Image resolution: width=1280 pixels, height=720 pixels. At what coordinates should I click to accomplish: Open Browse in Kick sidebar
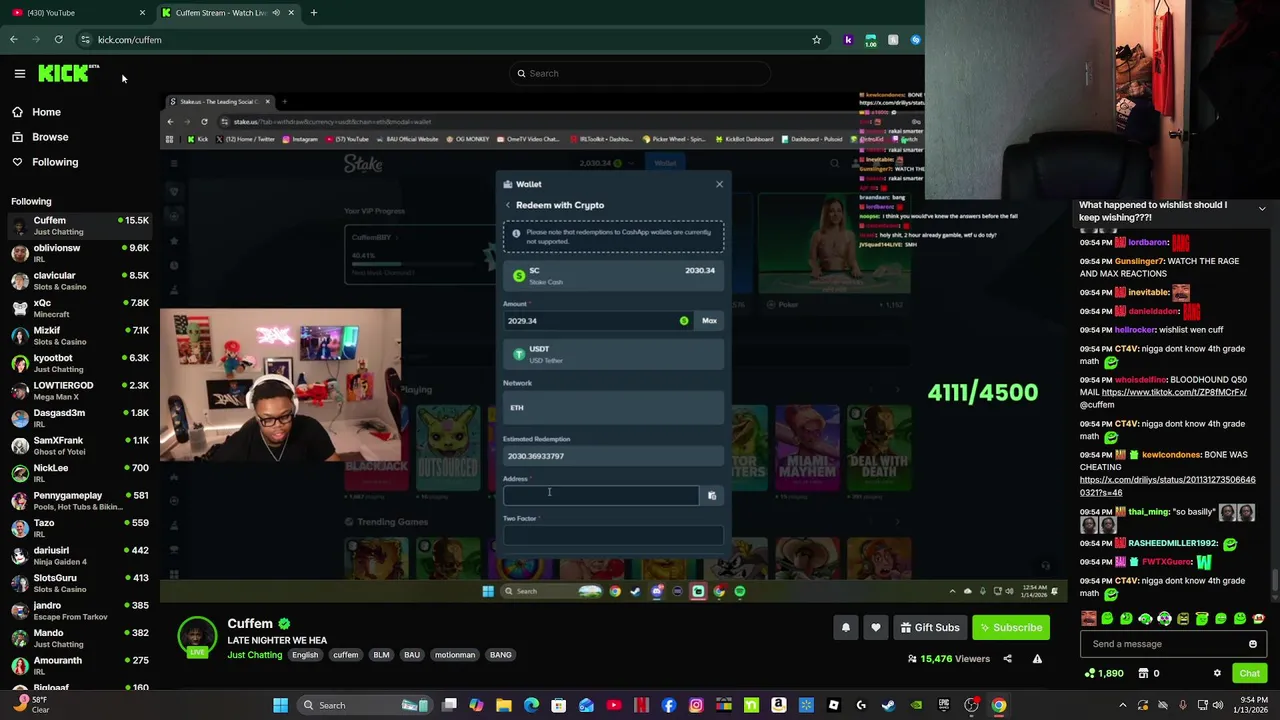[x=49, y=137]
